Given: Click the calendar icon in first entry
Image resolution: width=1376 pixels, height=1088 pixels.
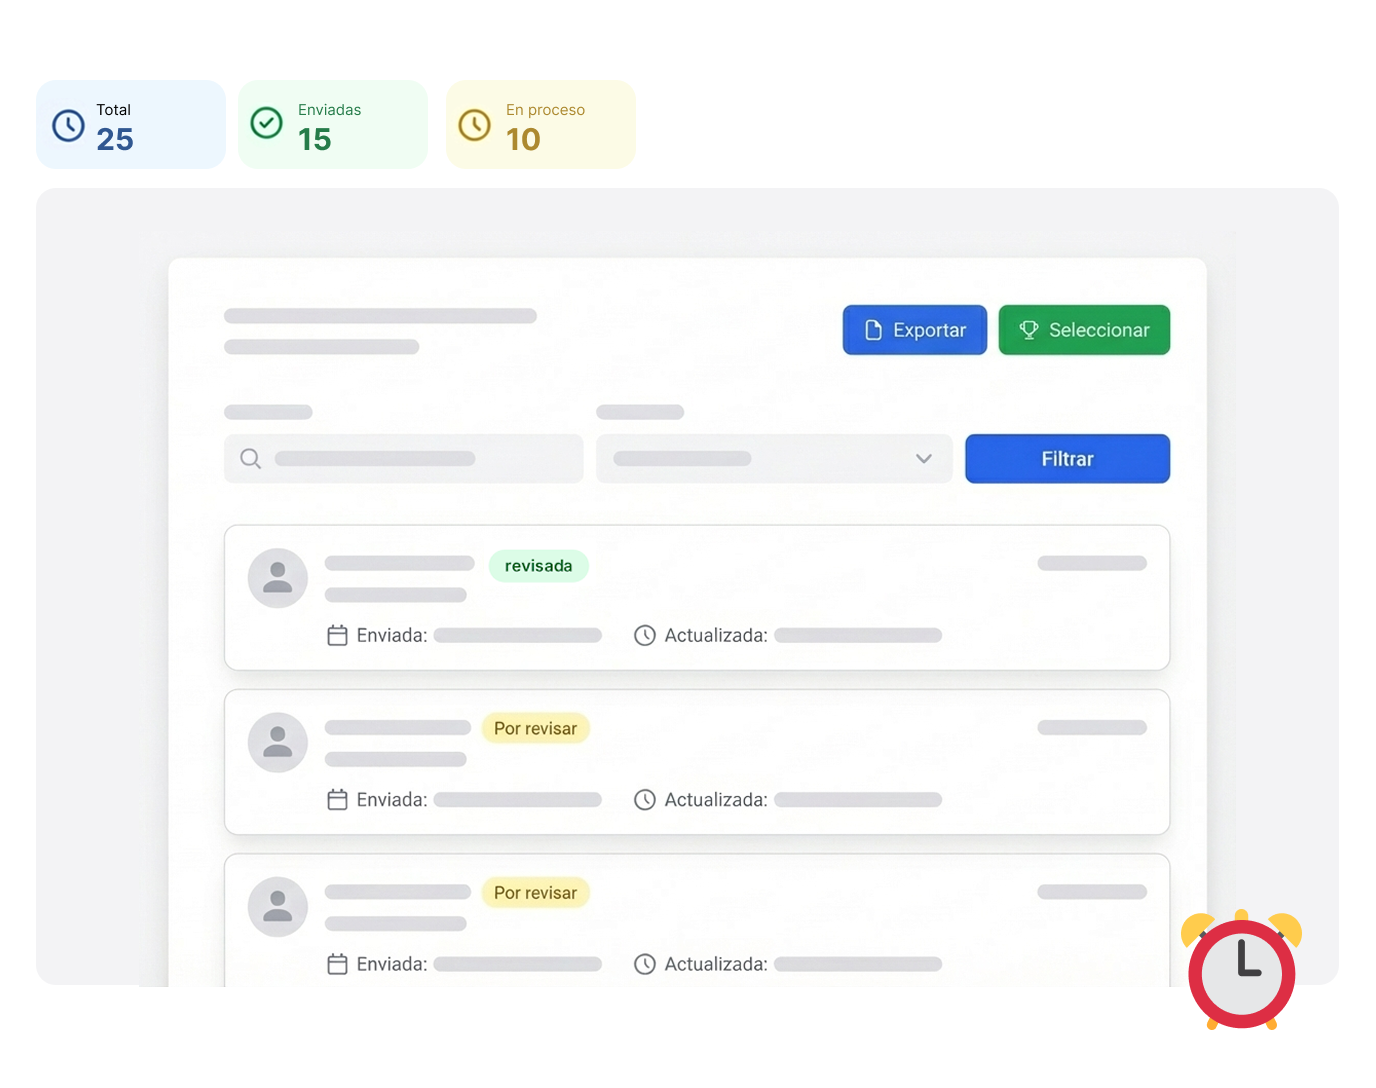Looking at the screenshot, I should [x=338, y=635].
